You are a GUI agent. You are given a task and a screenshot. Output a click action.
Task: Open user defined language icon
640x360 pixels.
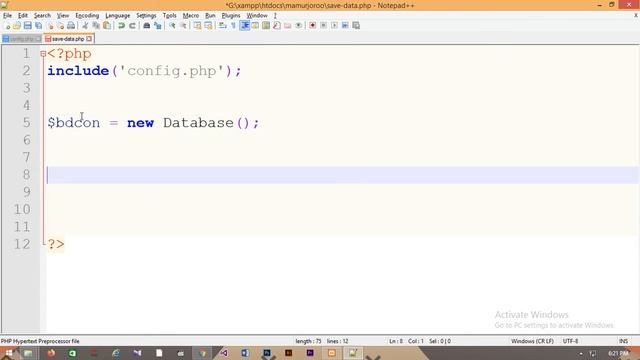(x=255, y=26)
